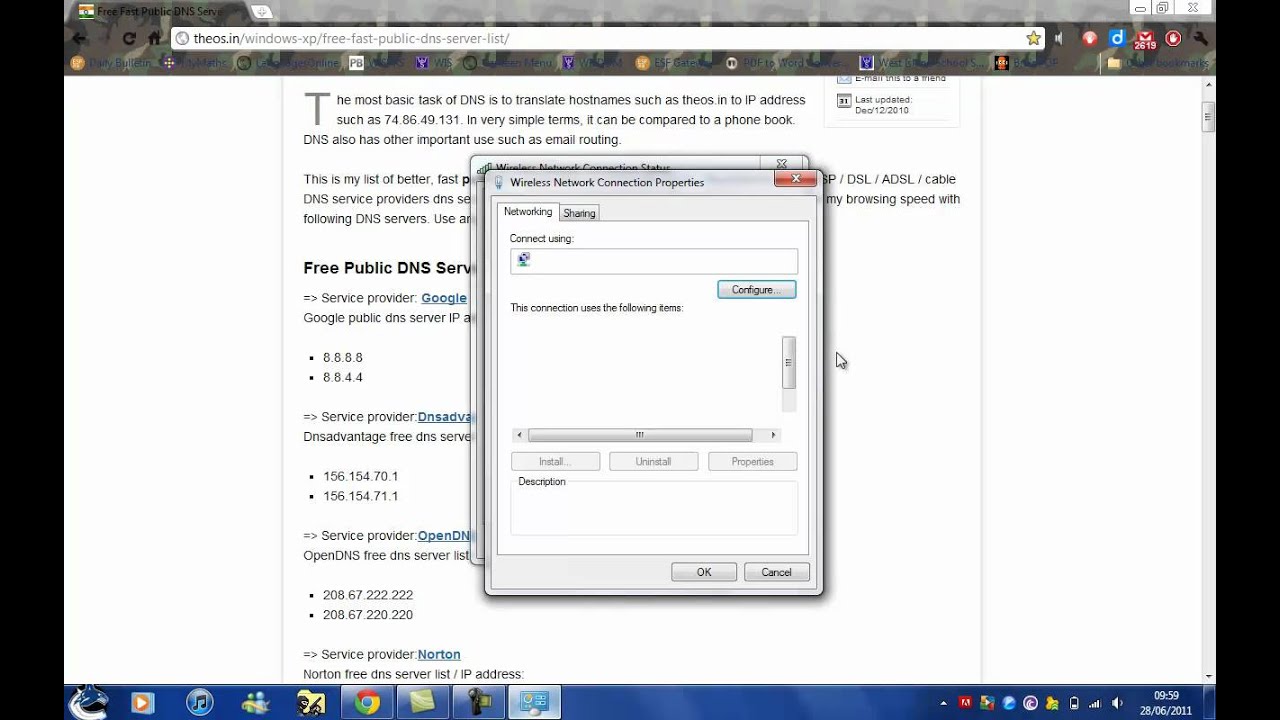The width and height of the screenshot is (1280, 720).
Task: Open the MyMaths bookmark
Action: tap(196, 63)
